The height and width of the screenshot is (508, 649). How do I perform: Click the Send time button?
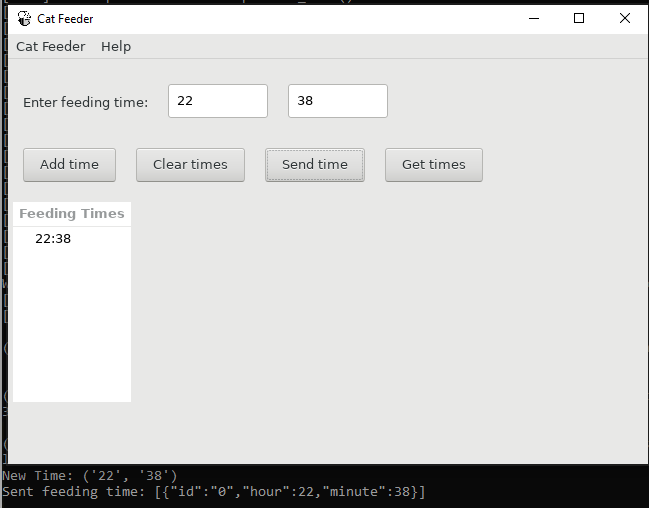(315, 165)
